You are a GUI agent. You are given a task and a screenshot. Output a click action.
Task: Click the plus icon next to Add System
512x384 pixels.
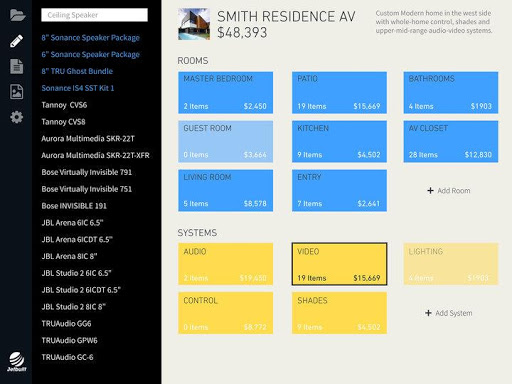pos(428,313)
